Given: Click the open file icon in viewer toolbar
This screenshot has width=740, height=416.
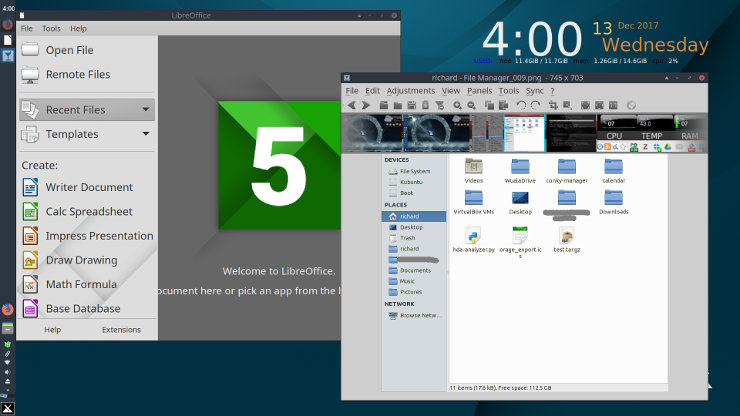Looking at the screenshot, I should 384,105.
